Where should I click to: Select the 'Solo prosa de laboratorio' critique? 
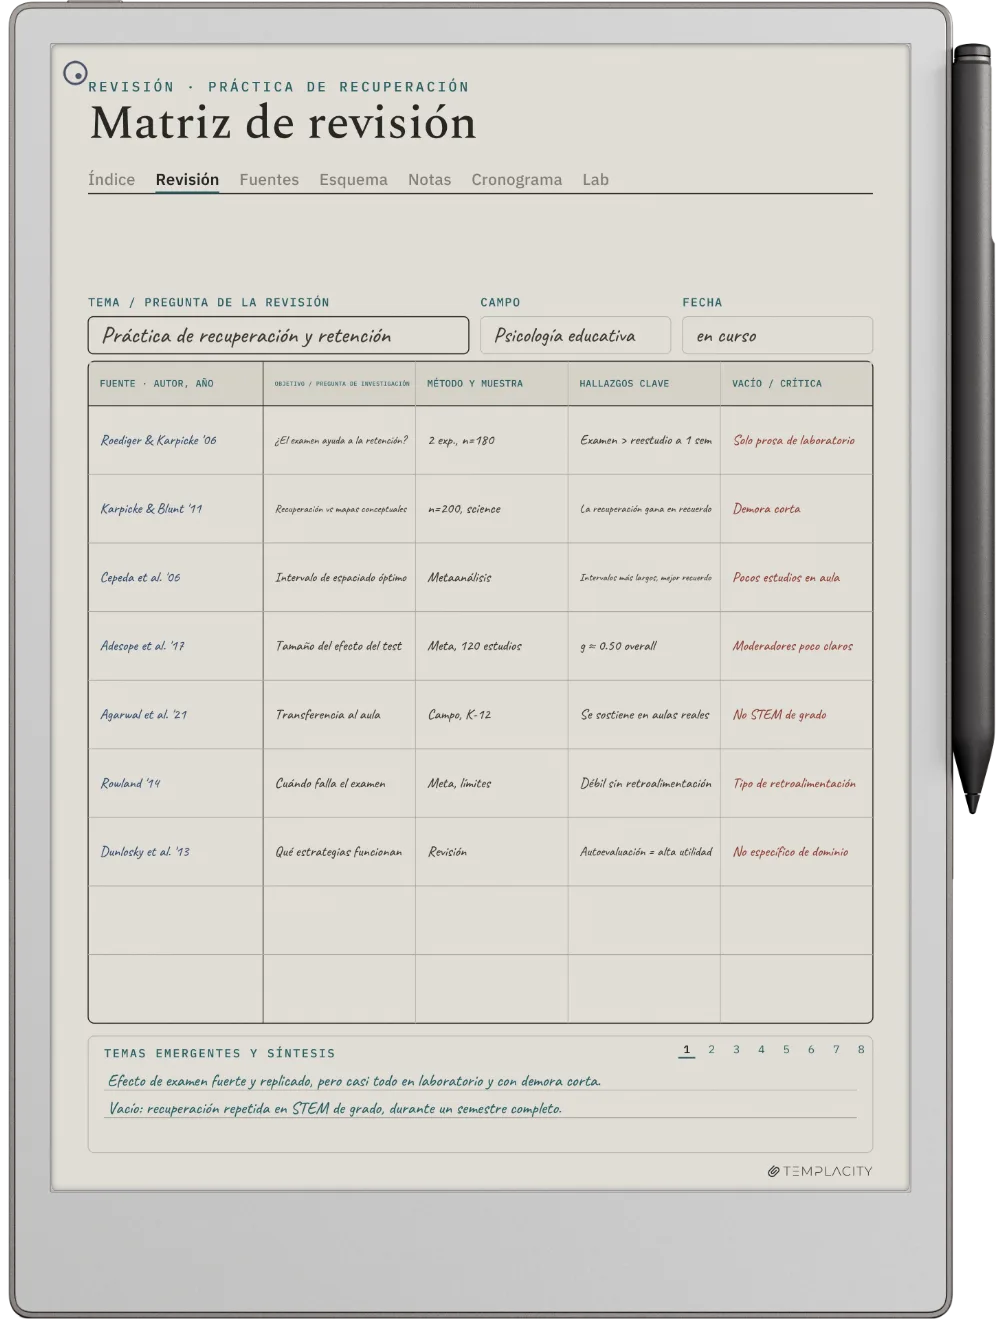796,440
